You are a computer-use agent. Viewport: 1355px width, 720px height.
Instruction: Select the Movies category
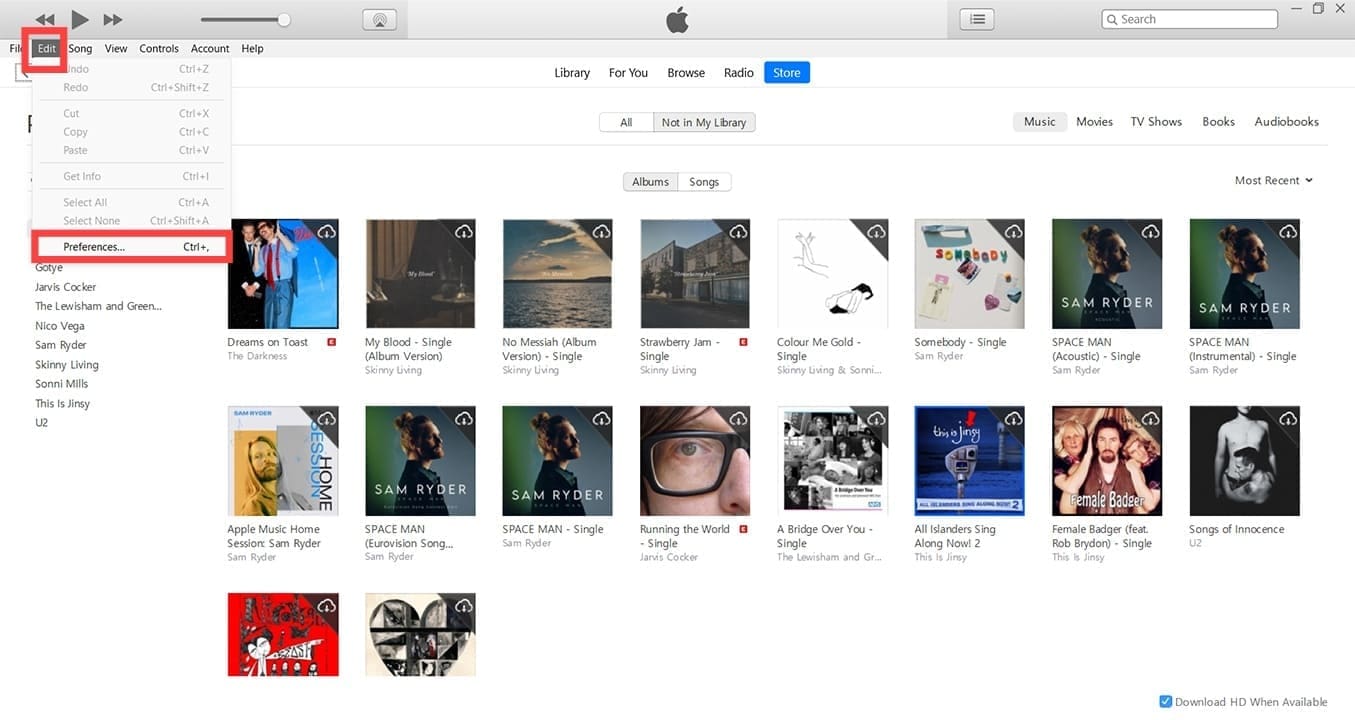coord(1094,121)
